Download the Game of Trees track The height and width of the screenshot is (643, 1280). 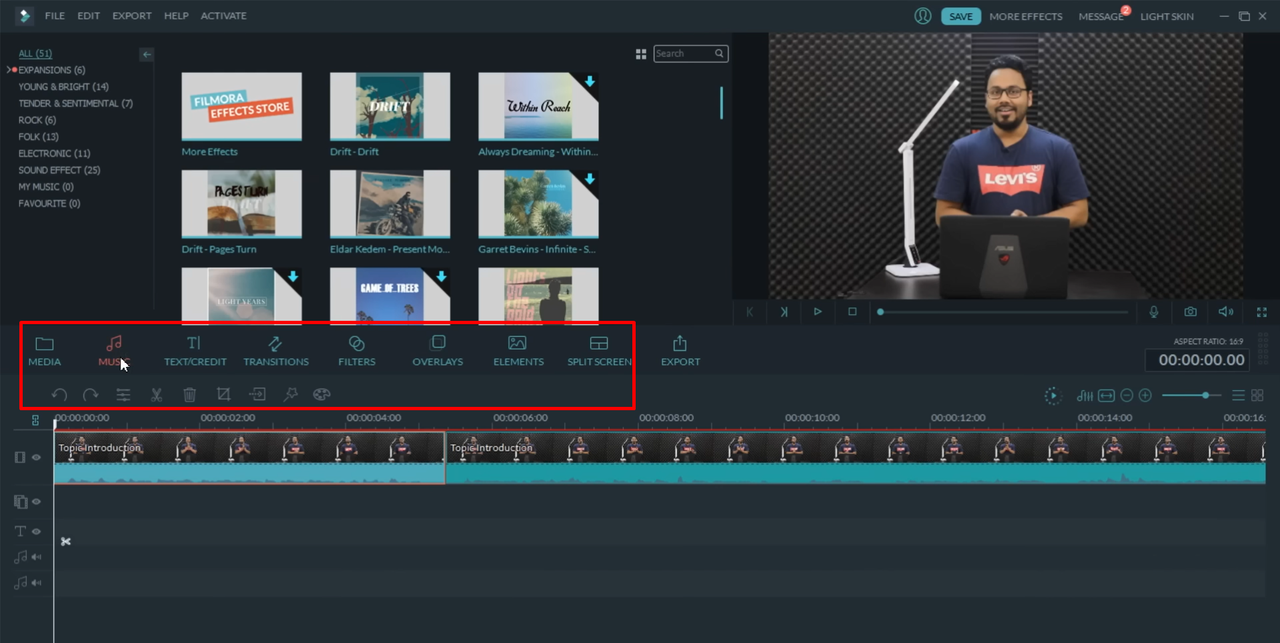click(441, 277)
